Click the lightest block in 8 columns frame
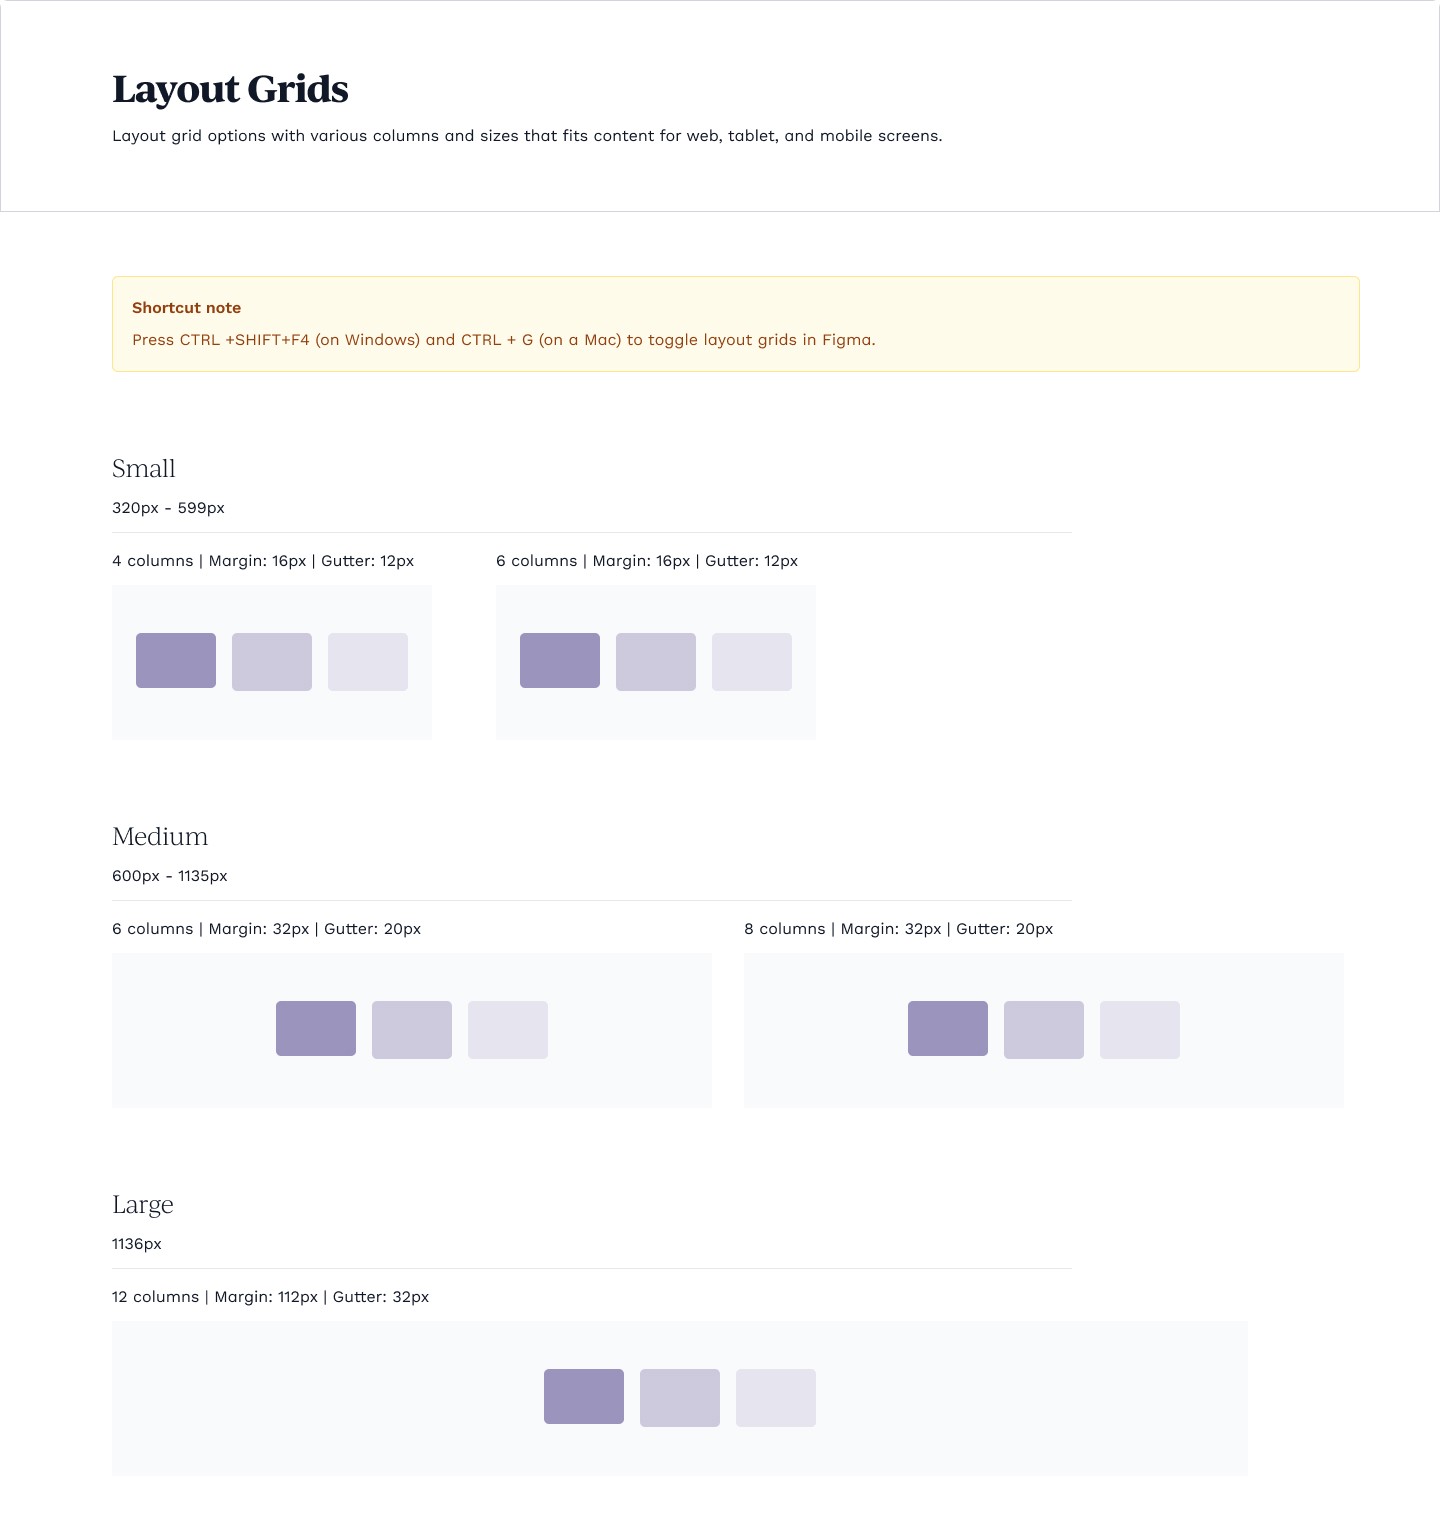The image size is (1440, 1540). (x=1140, y=1030)
